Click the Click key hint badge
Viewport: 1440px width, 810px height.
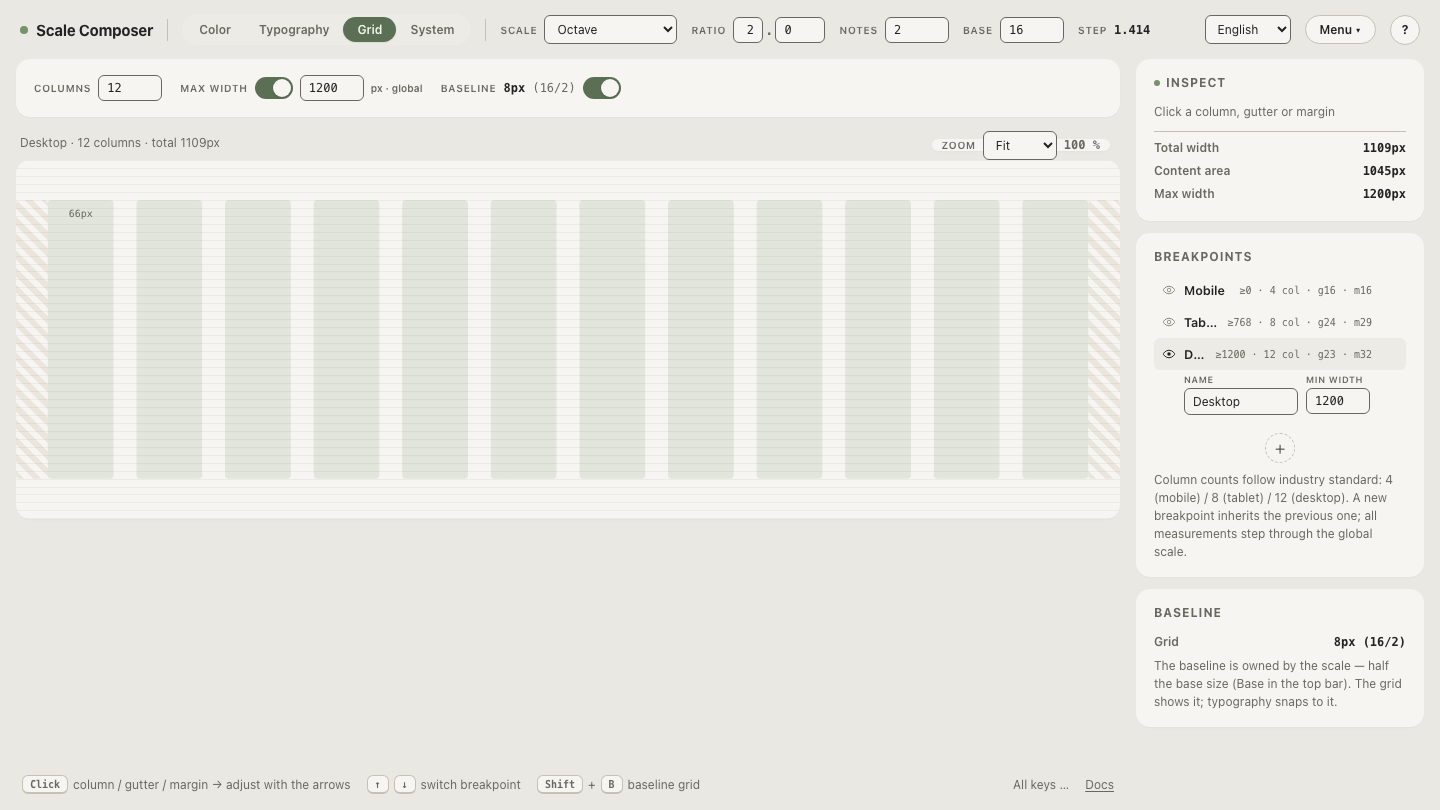click(x=45, y=785)
